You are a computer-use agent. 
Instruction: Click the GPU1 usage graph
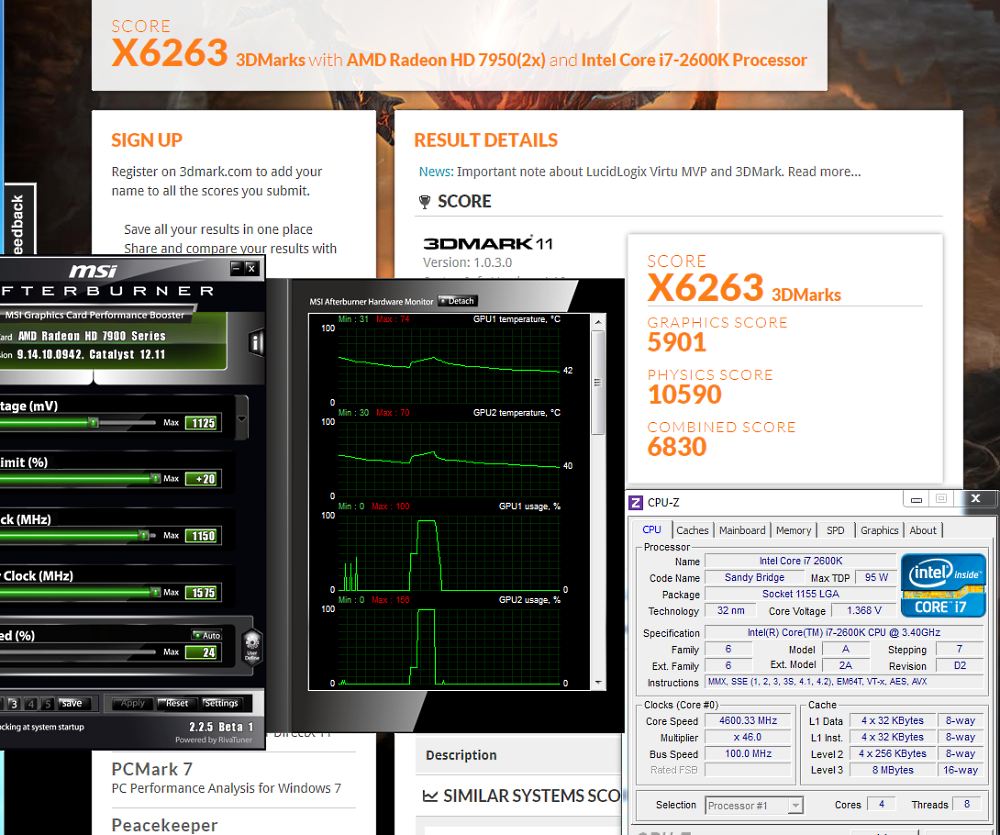[449, 552]
